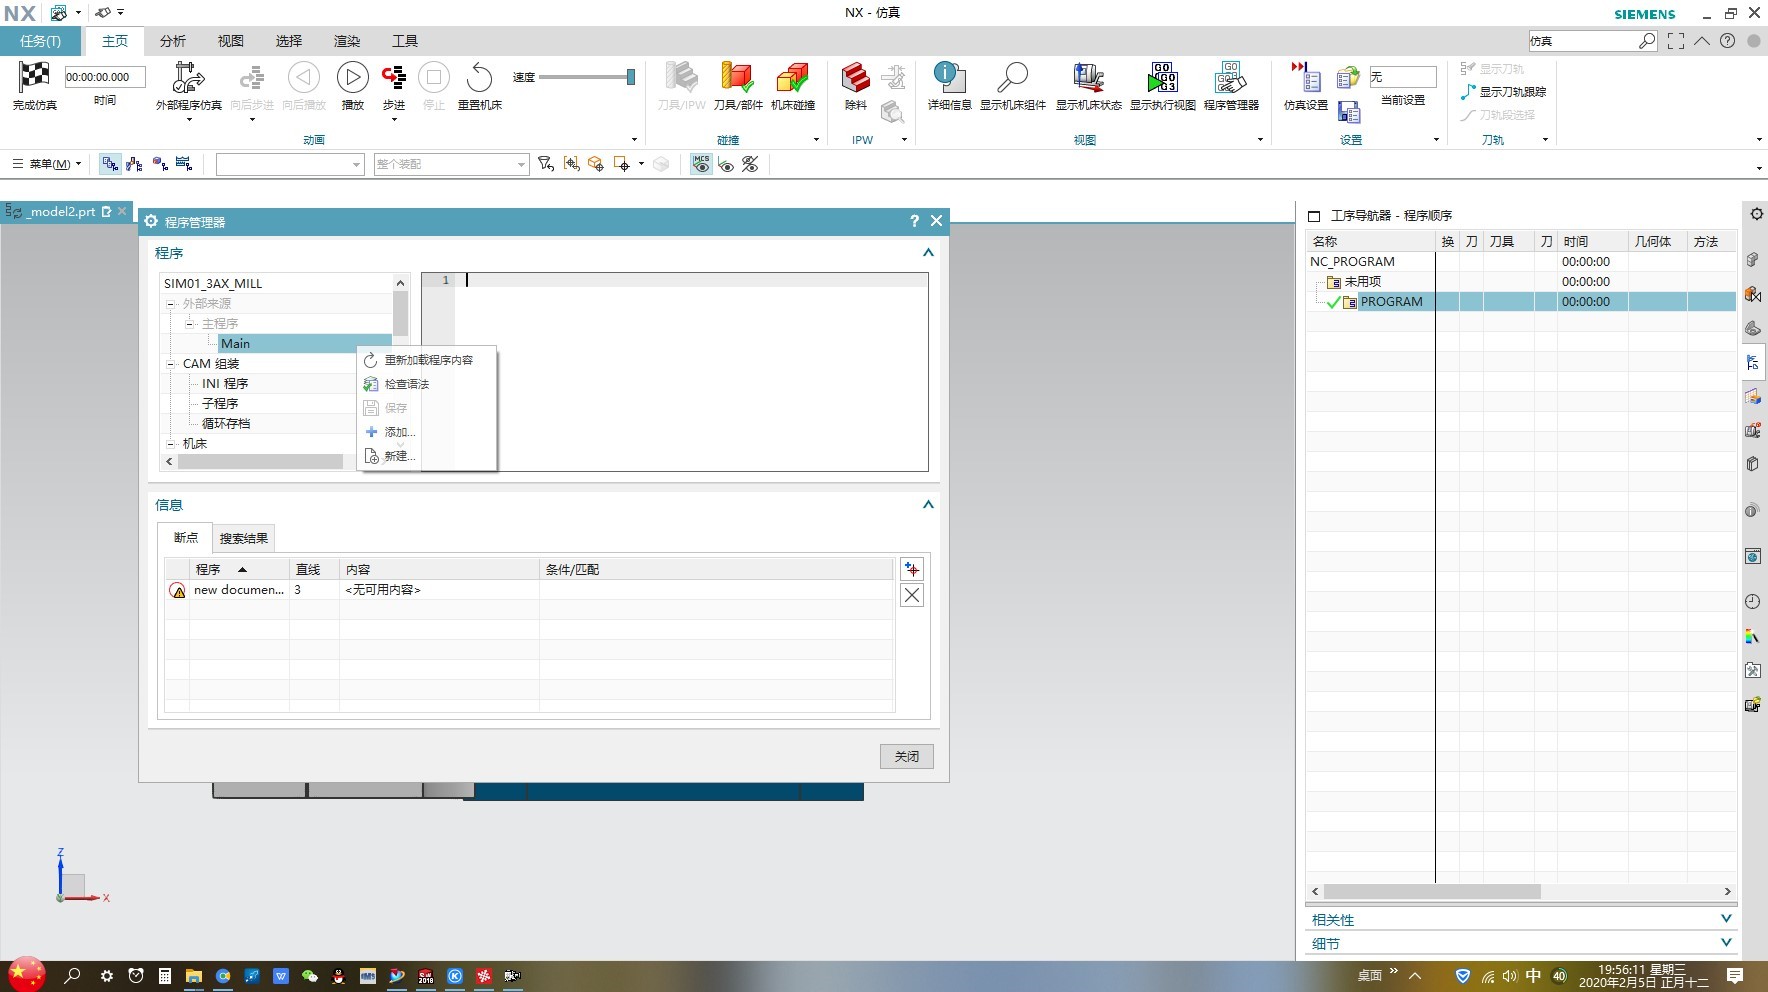Choose 检查语法 from context menu
The width and height of the screenshot is (1768, 992).
tap(427, 384)
